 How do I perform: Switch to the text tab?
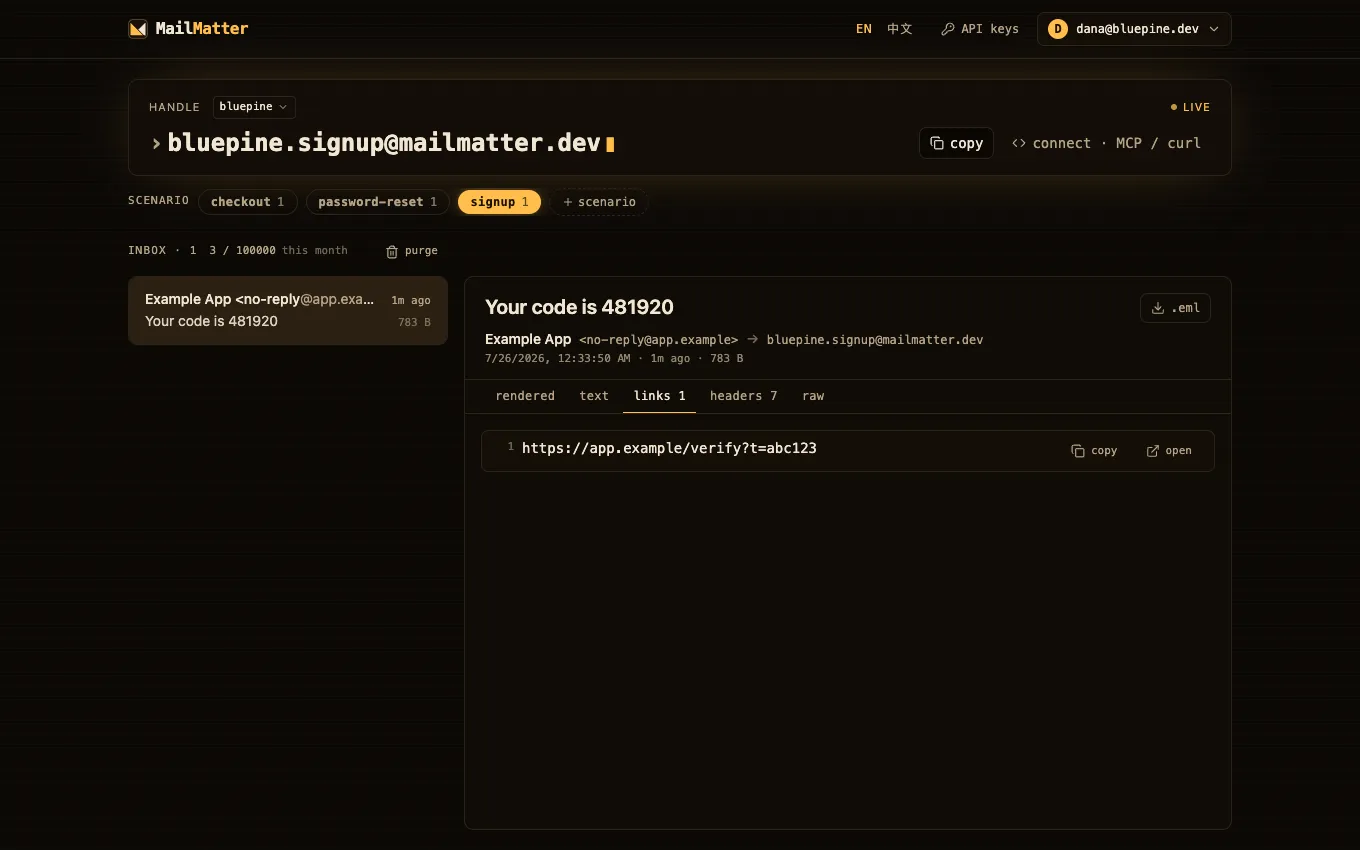tap(594, 396)
